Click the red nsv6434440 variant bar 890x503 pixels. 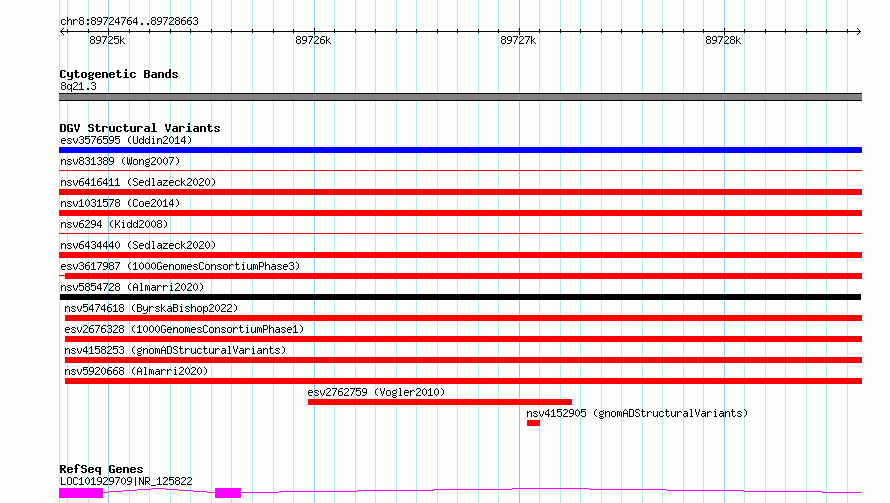[x=460, y=255]
